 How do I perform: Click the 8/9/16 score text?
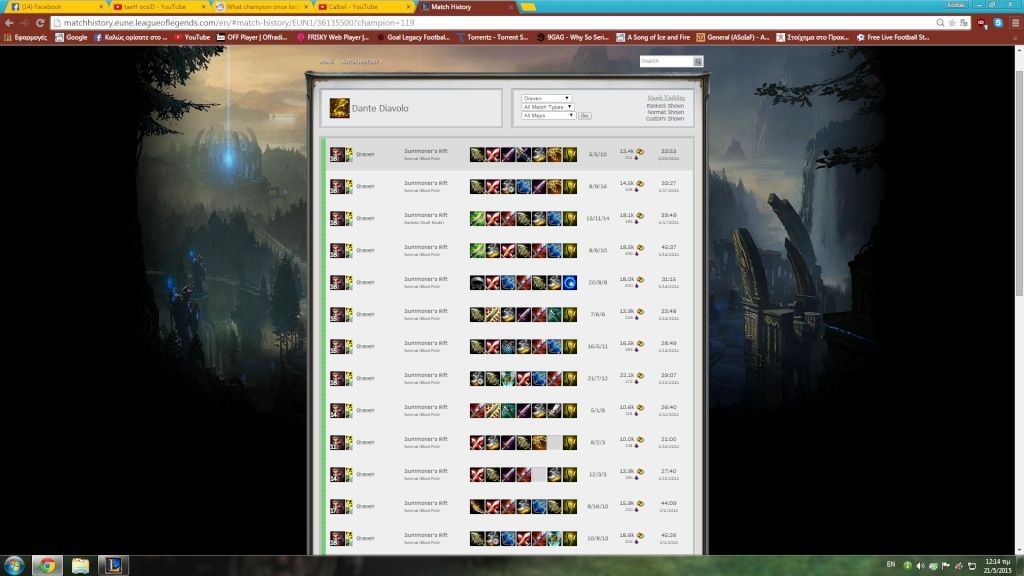pos(598,186)
